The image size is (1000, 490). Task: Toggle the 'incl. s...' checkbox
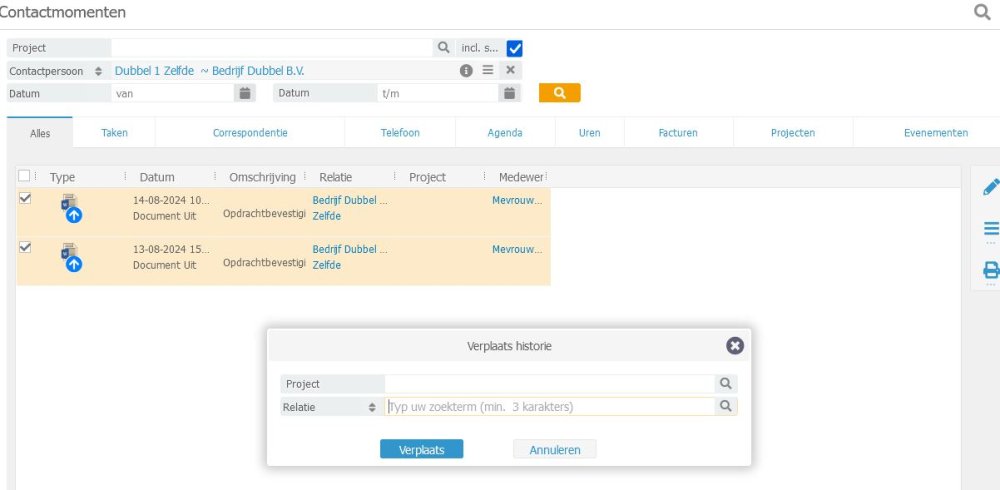click(515, 48)
